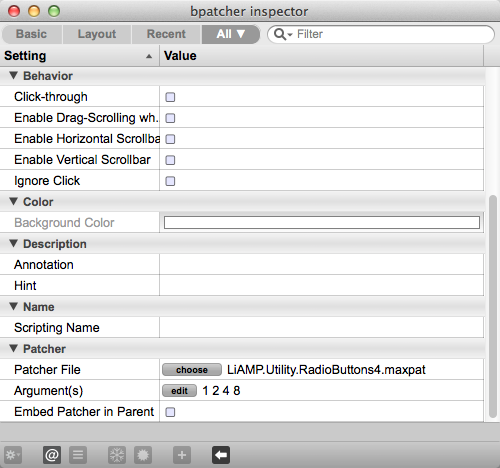
Task: Click choose button for Patcher File
Action: tap(192, 370)
